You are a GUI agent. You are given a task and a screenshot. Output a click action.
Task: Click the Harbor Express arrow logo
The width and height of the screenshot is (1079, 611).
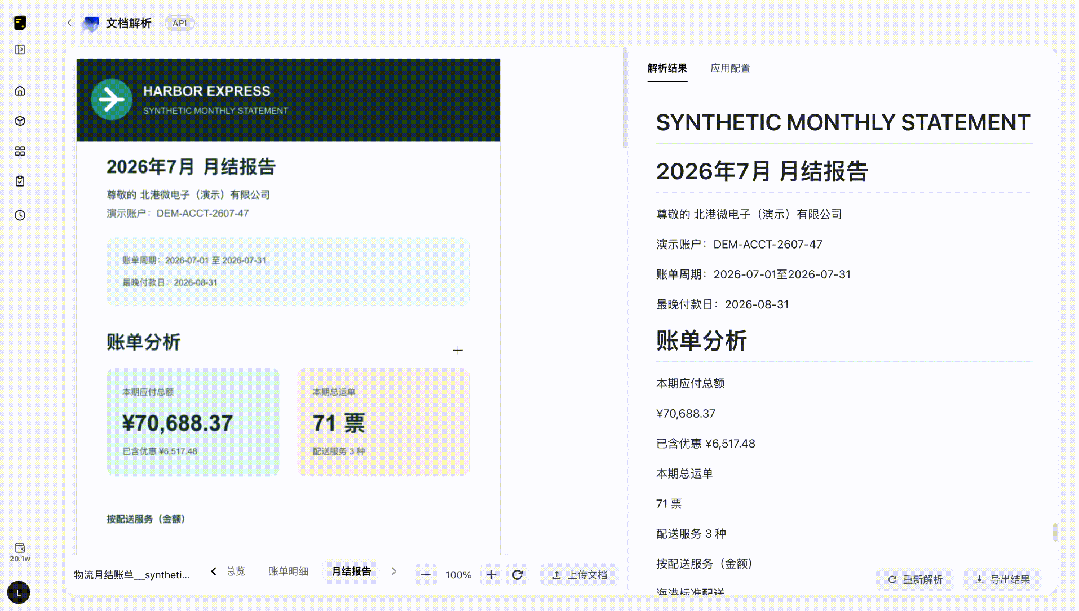point(111,100)
